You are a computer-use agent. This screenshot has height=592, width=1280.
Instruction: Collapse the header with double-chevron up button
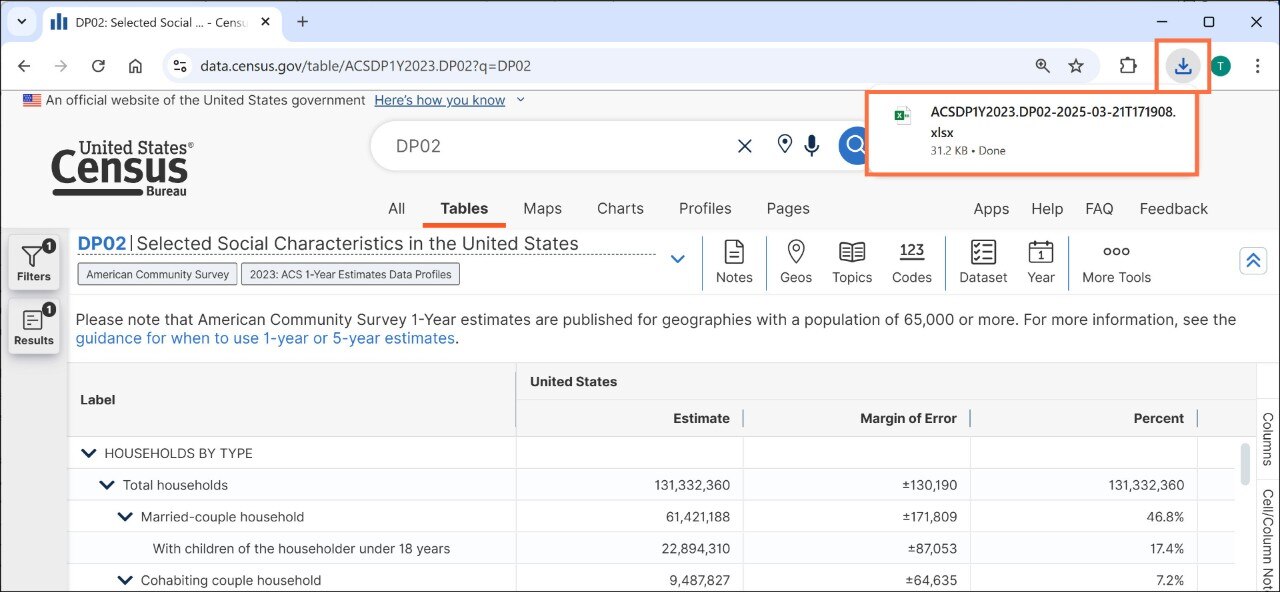(x=1252, y=261)
